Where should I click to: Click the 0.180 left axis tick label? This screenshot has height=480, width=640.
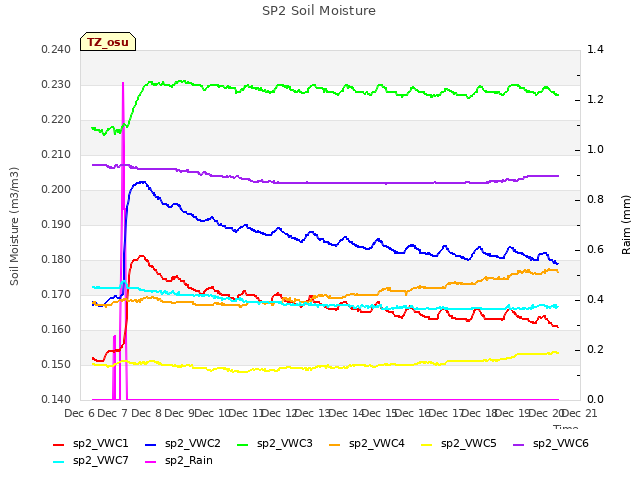pos(56,260)
